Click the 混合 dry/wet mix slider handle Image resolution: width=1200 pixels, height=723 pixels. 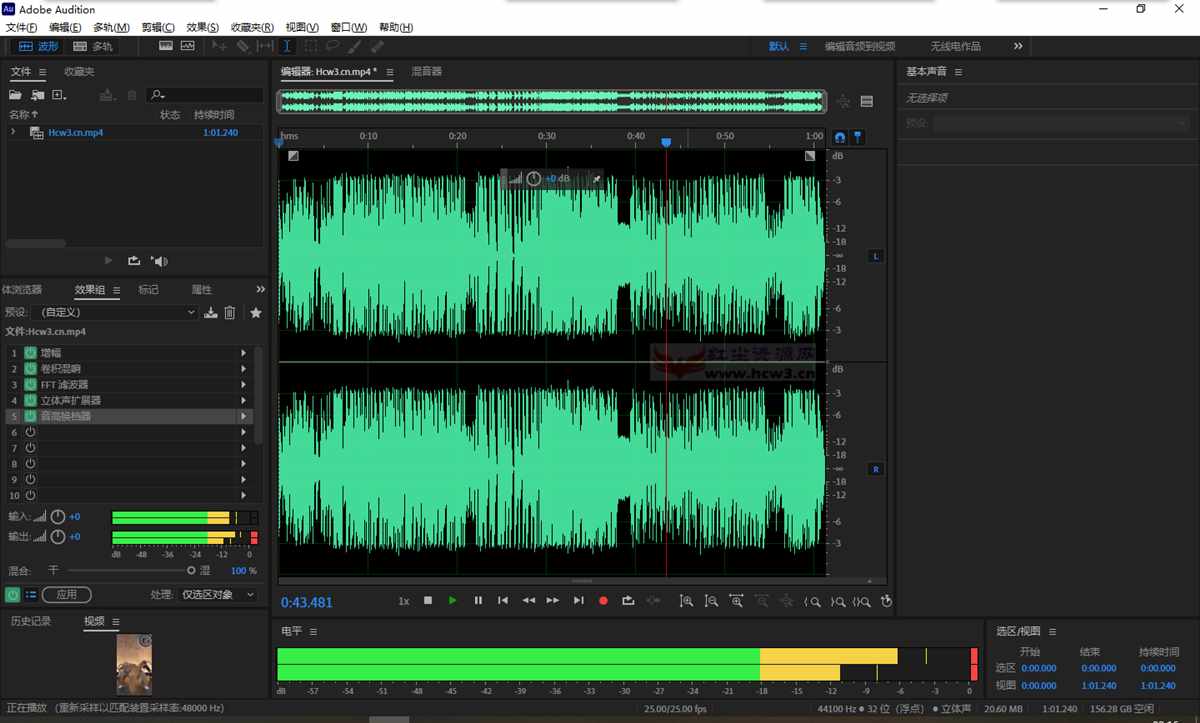tap(191, 570)
